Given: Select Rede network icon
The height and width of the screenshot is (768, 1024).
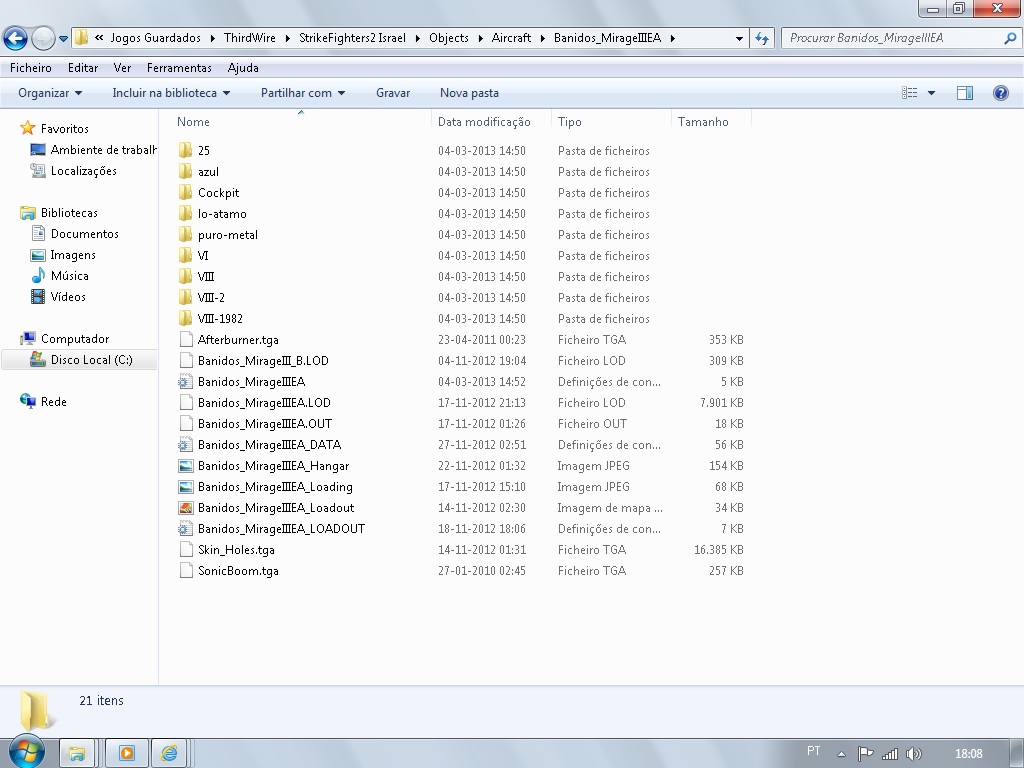Looking at the screenshot, I should click(x=28, y=401).
